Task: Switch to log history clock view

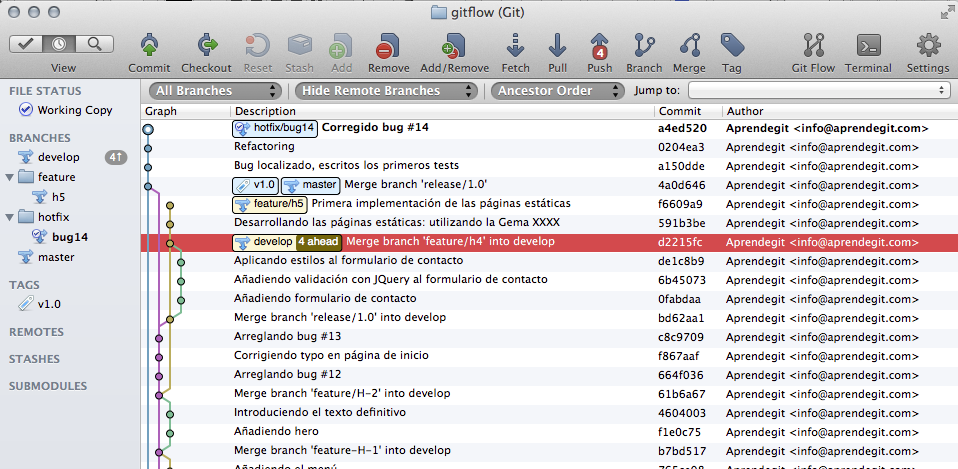Action: click(61, 44)
